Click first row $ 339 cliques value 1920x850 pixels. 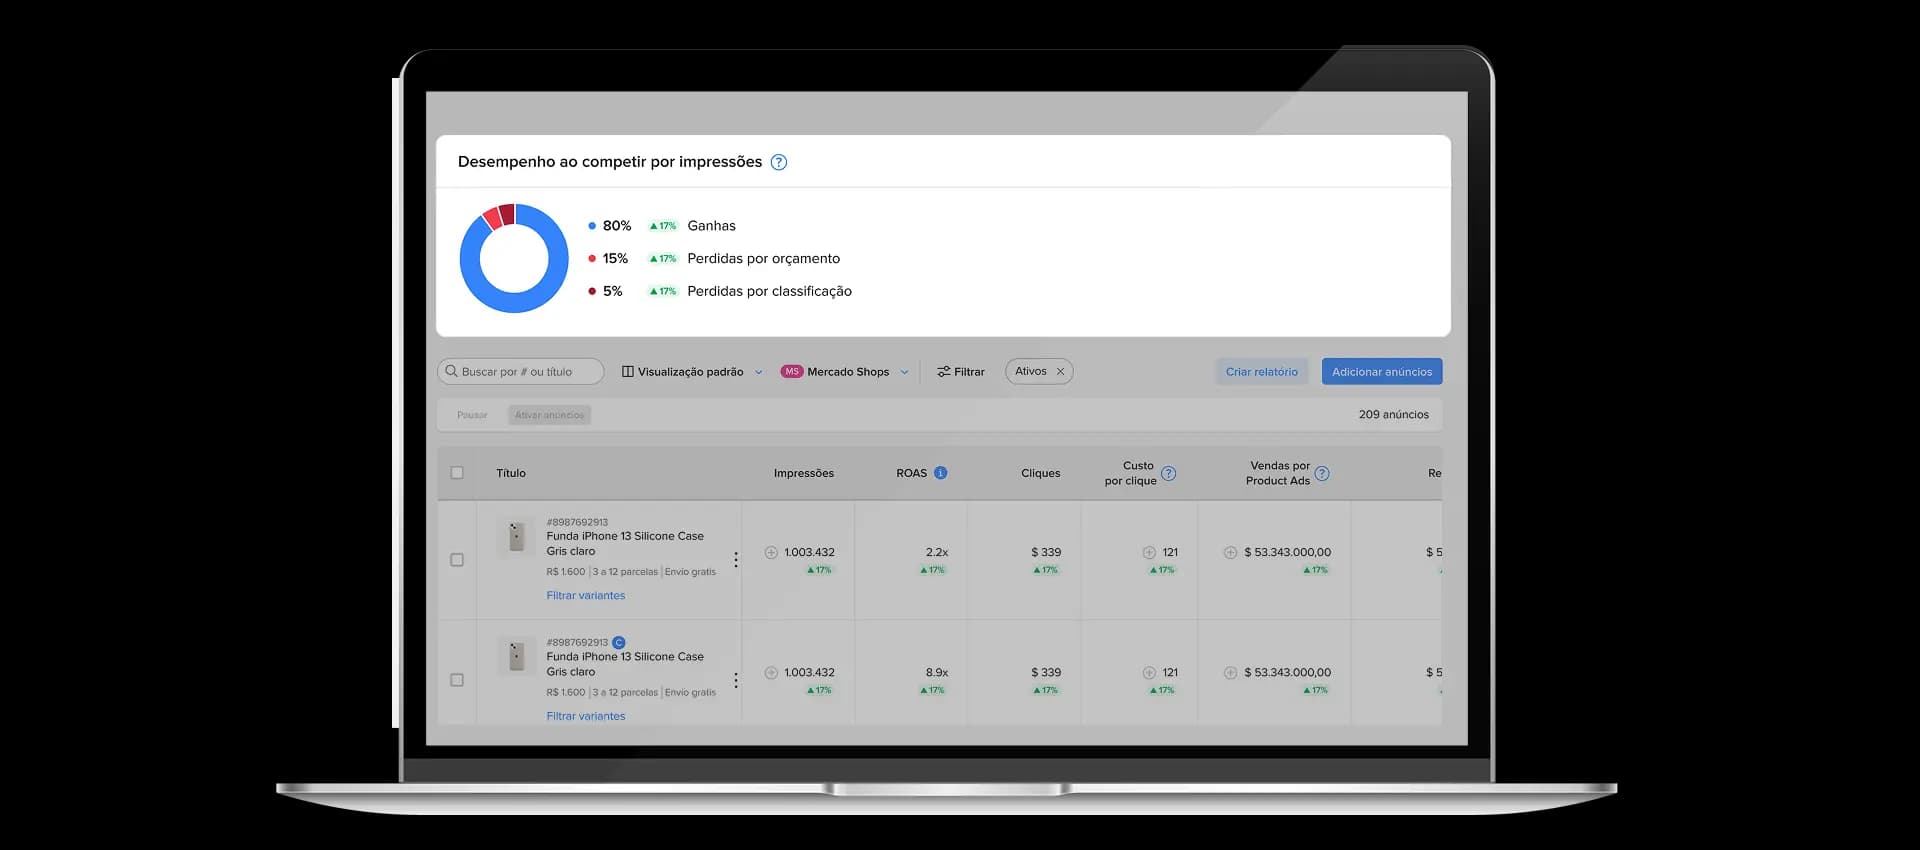pos(1046,552)
